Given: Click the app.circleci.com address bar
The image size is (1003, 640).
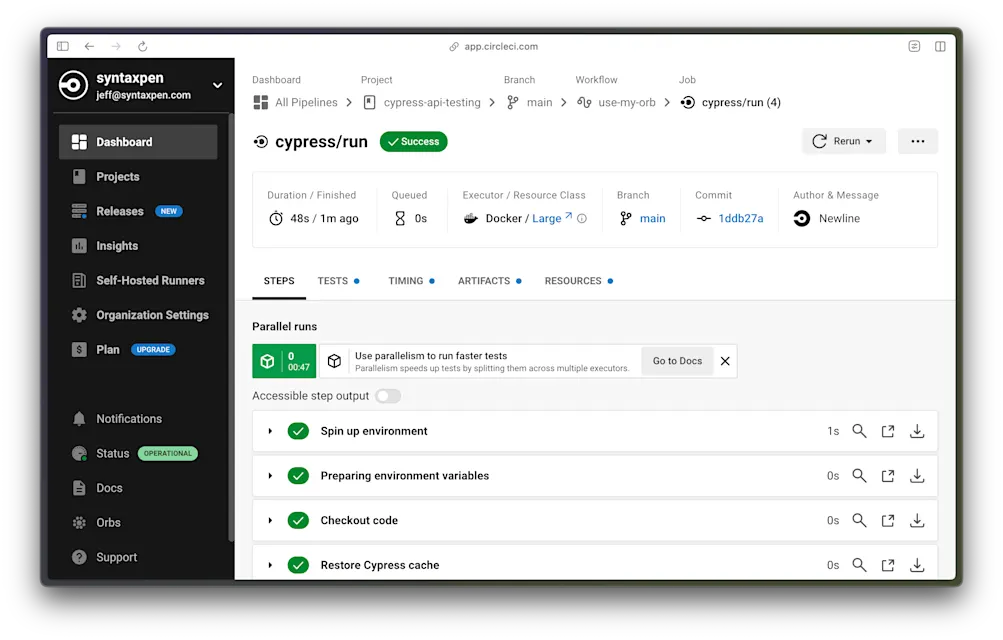Looking at the screenshot, I should pos(493,46).
